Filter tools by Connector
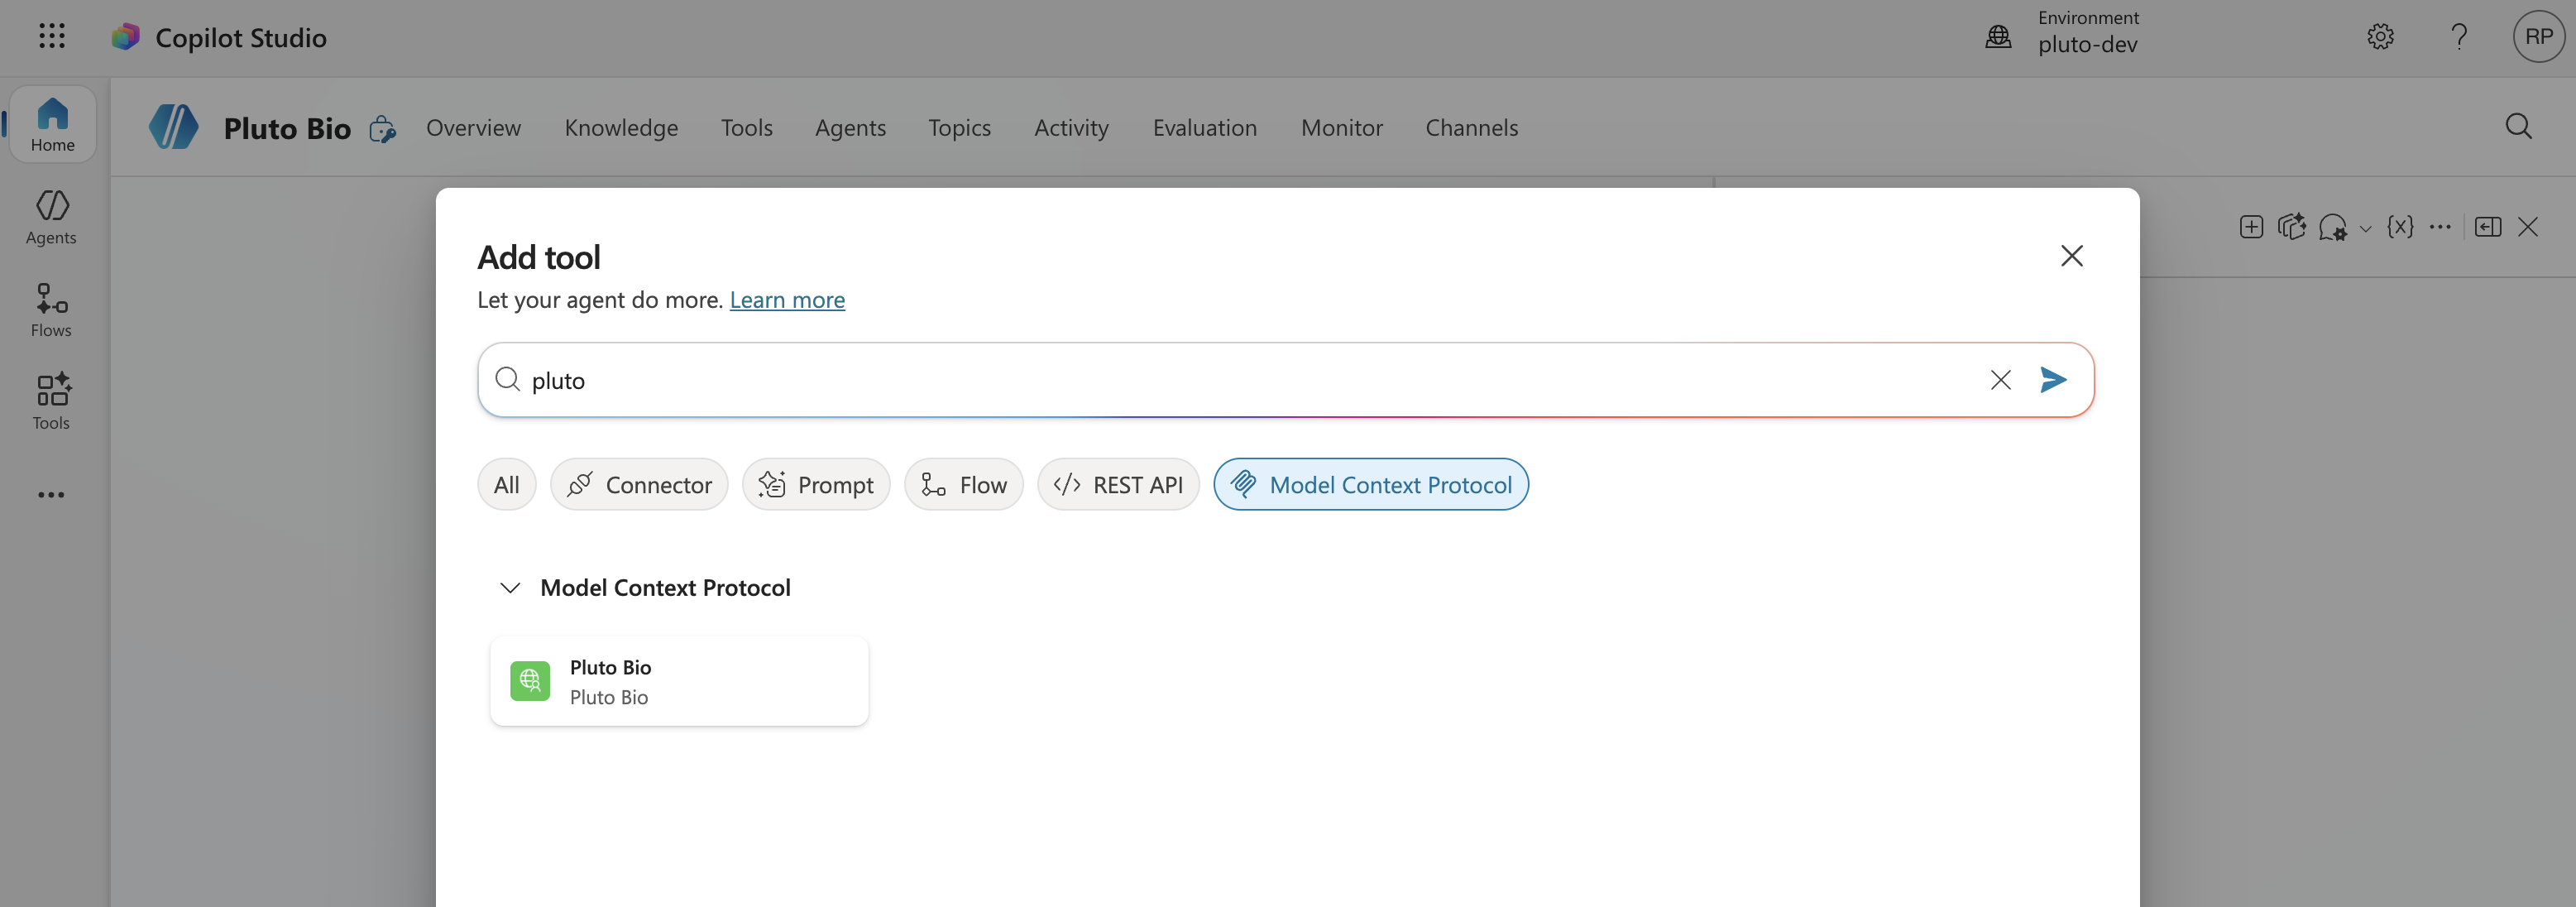Screen dimensions: 2576x907 point(639,485)
